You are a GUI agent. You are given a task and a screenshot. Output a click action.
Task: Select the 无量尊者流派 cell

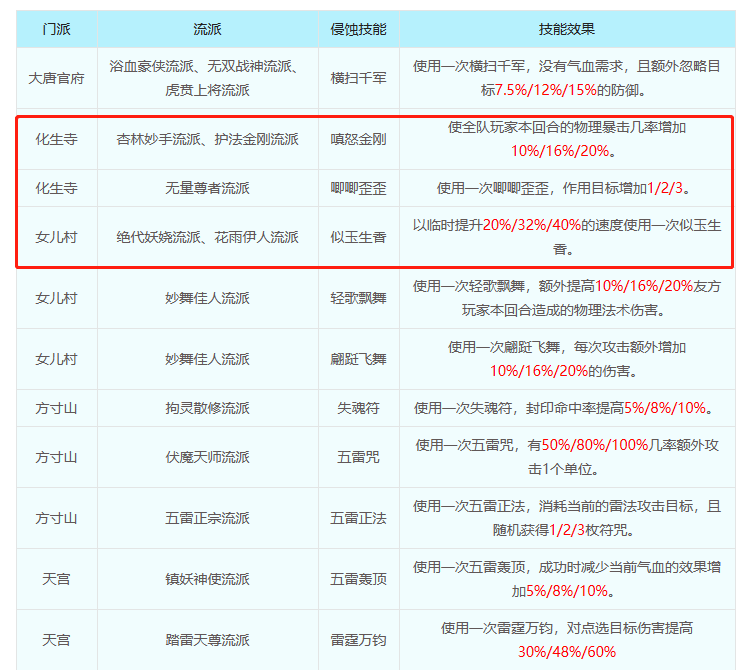tap(207, 188)
